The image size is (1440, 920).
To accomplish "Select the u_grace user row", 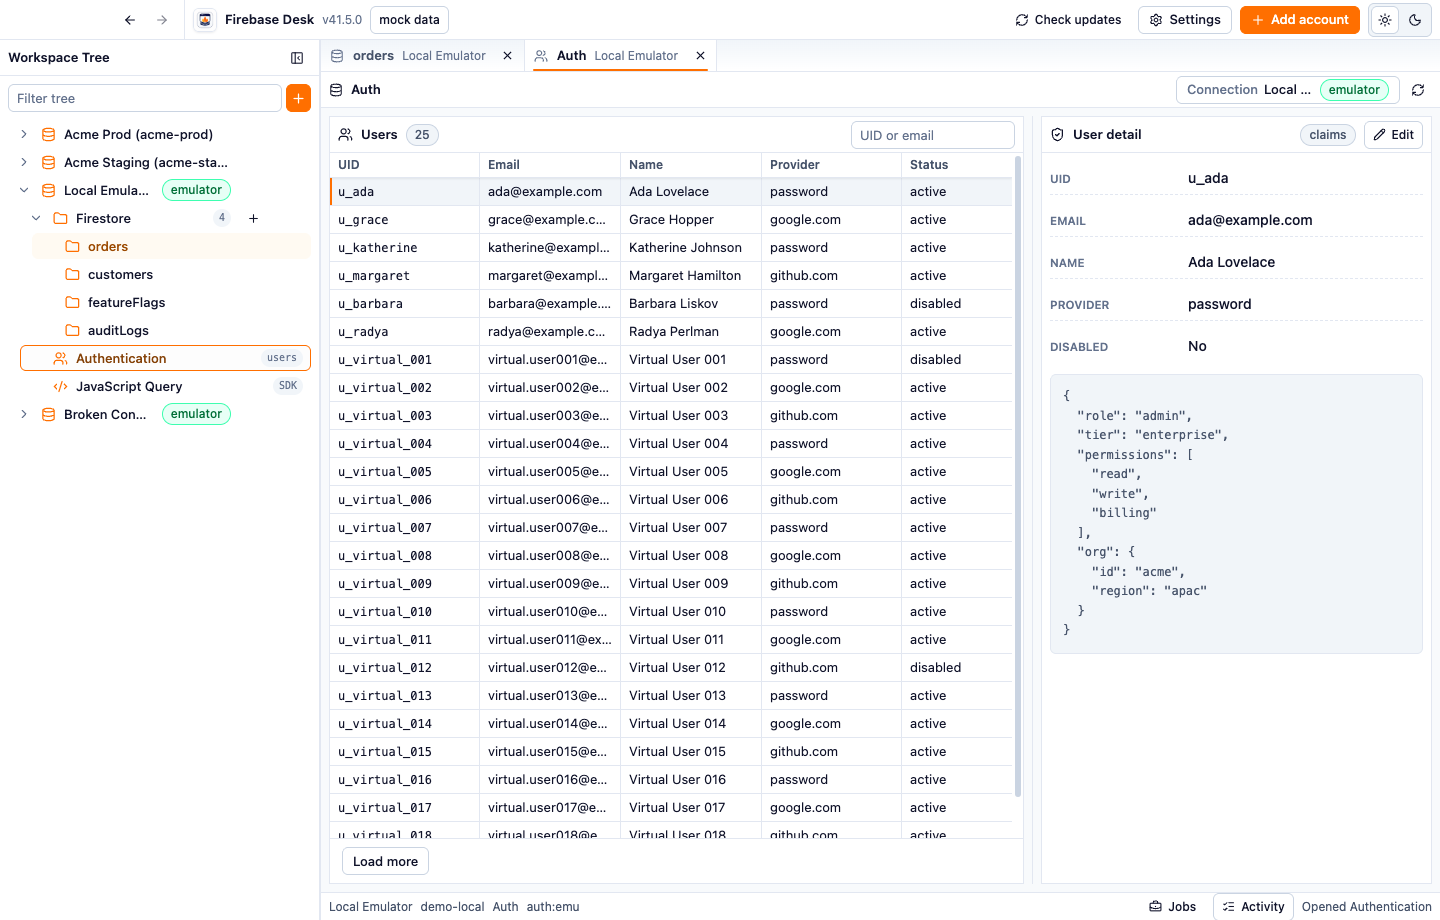I will pyautogui.click(x=671, y=220).
